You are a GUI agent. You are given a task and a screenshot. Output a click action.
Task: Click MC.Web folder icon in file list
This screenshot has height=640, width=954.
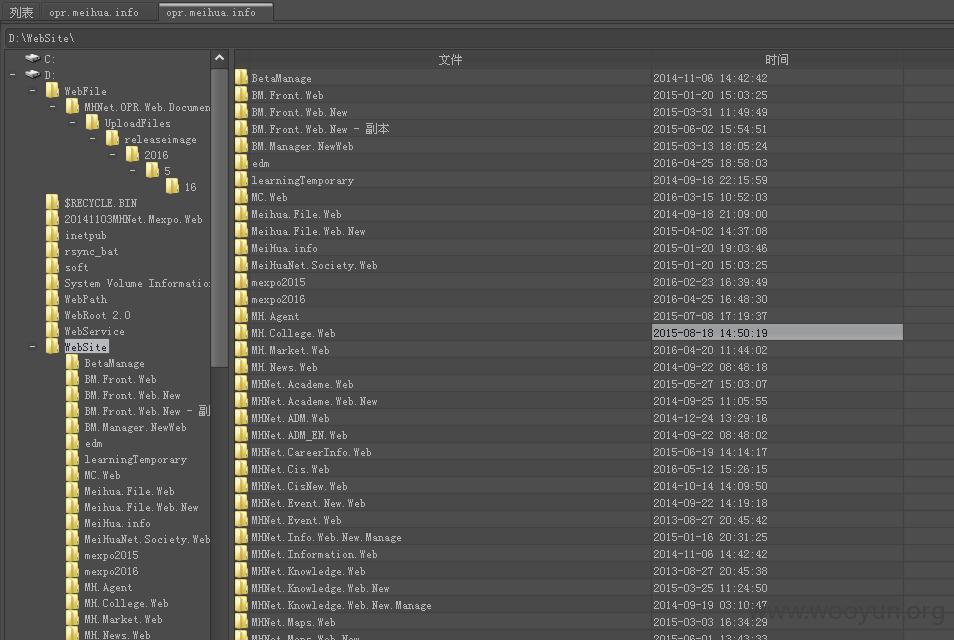(241, 197)
